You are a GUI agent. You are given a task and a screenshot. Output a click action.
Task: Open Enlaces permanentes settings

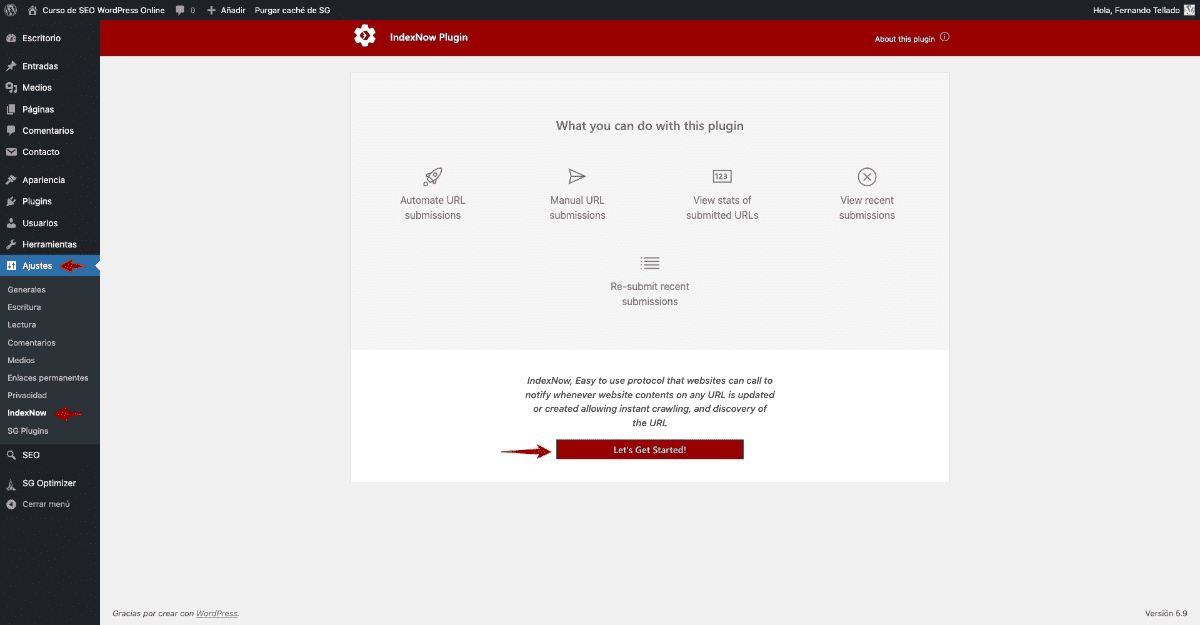[48, 378]
